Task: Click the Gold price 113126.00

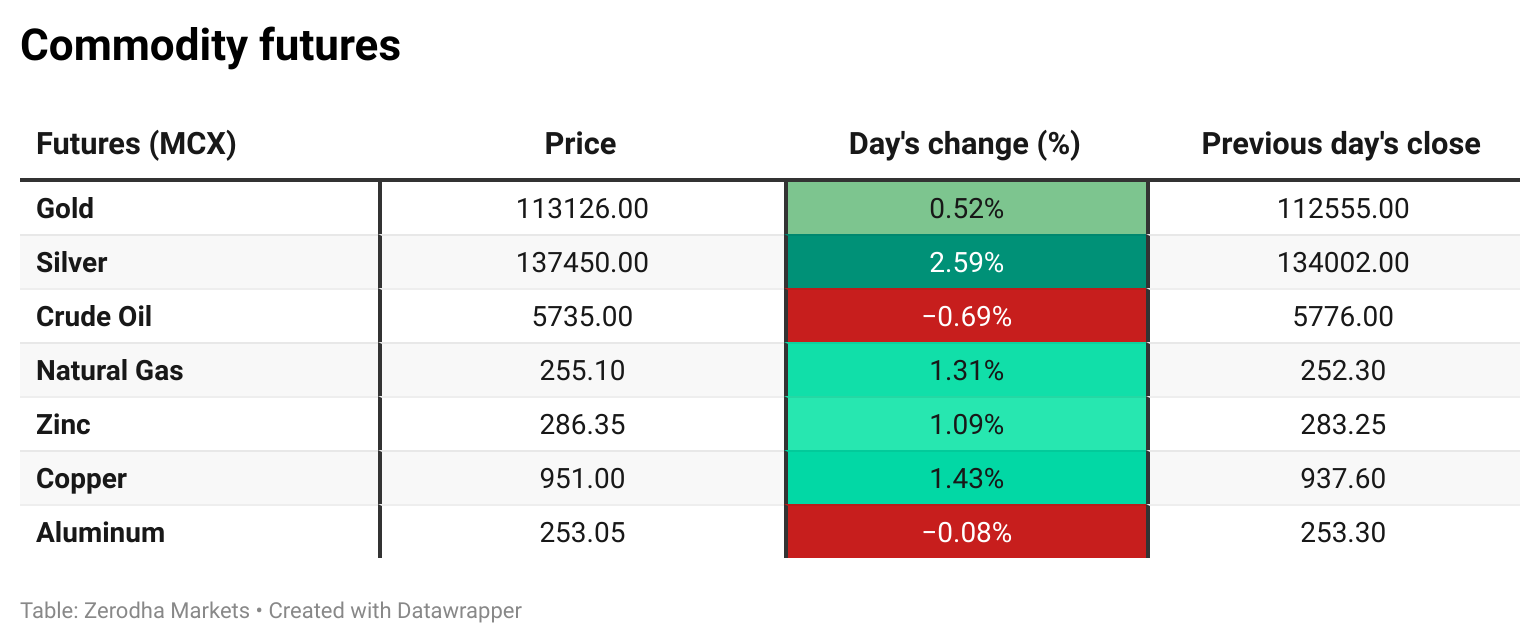Action: 582,209
